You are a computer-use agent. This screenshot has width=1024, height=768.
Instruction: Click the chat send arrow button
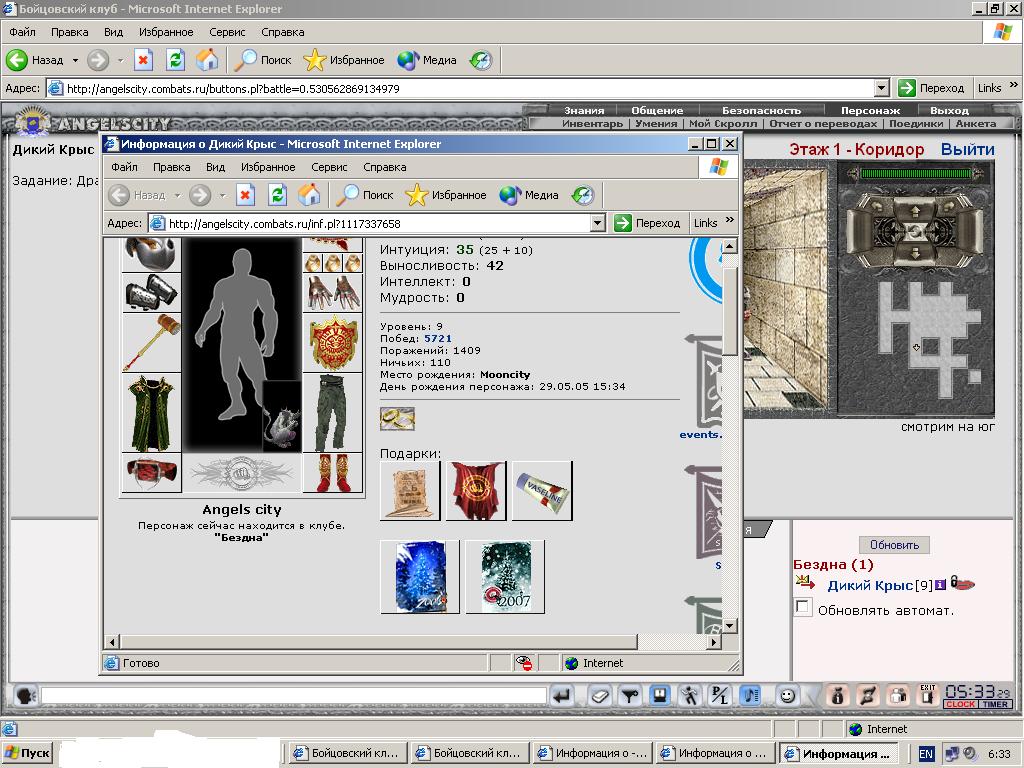[562, 696]
